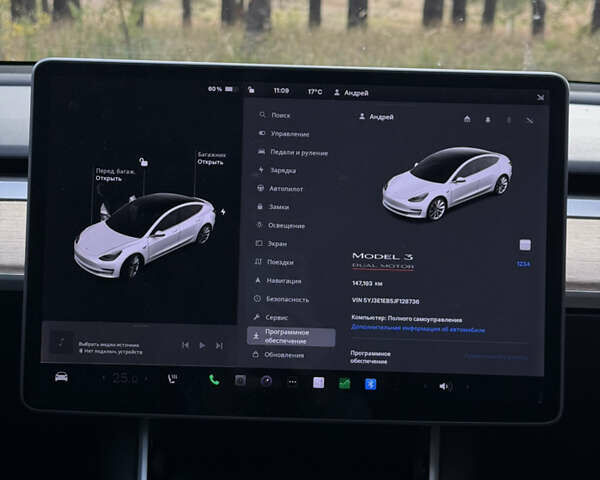This screenshot has height=480, width=600.
Task: Tap the charge port lightning icon
Action: [x=223, y=211]
